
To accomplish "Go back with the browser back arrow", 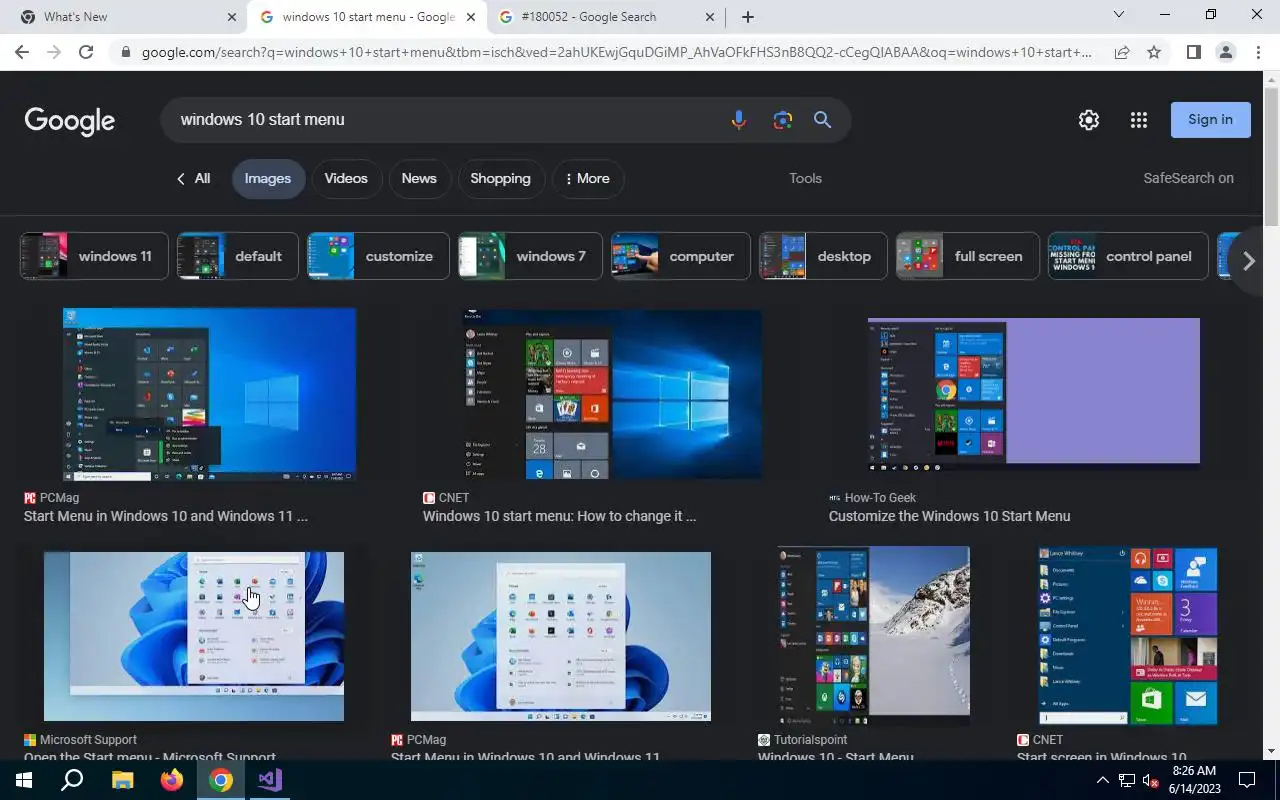I will point(22,52).
